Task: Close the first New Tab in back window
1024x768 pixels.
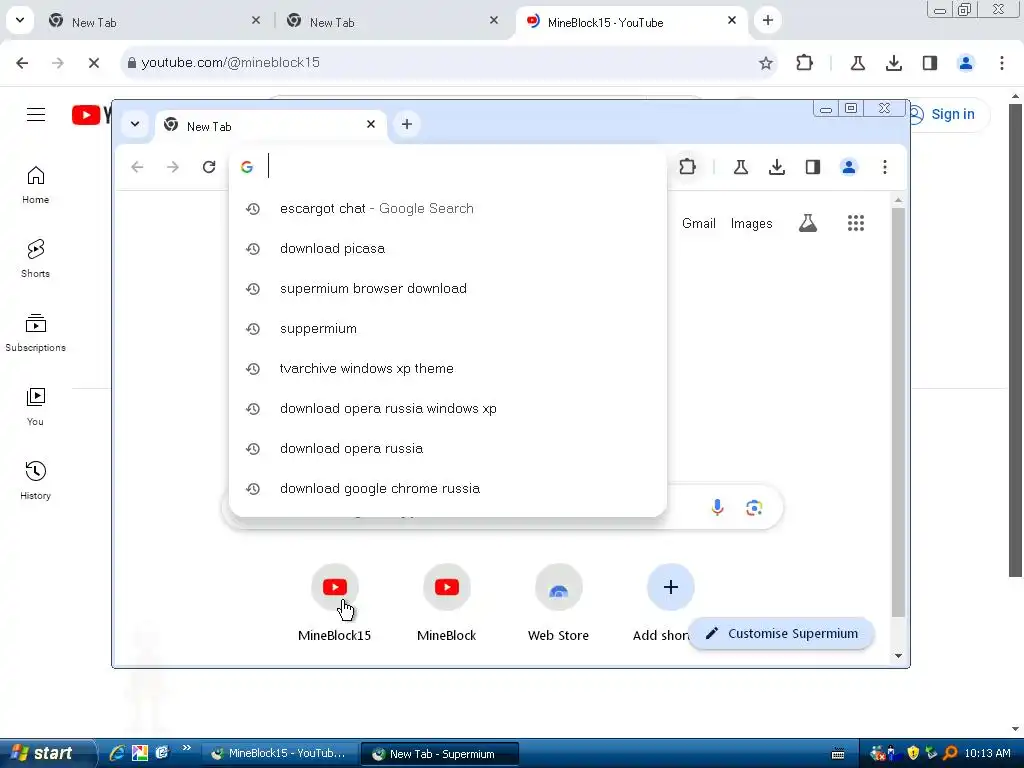Action: (x=256, y=20)
